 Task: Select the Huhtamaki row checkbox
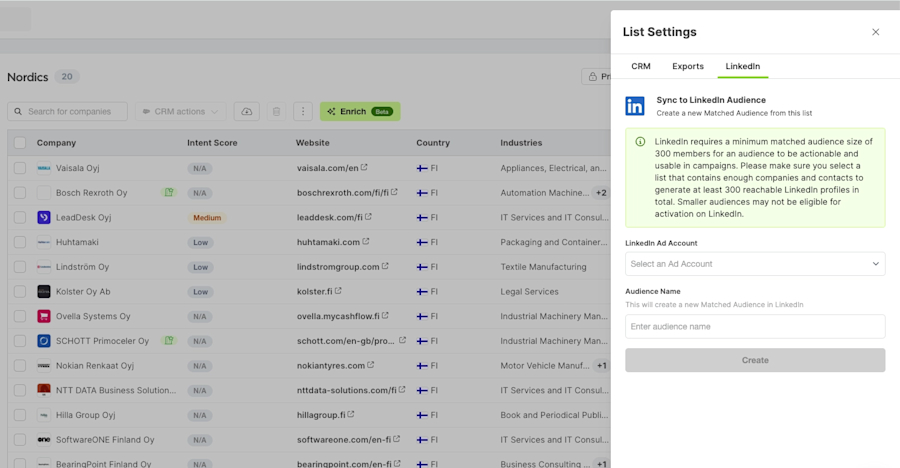(x=20, y=242)
